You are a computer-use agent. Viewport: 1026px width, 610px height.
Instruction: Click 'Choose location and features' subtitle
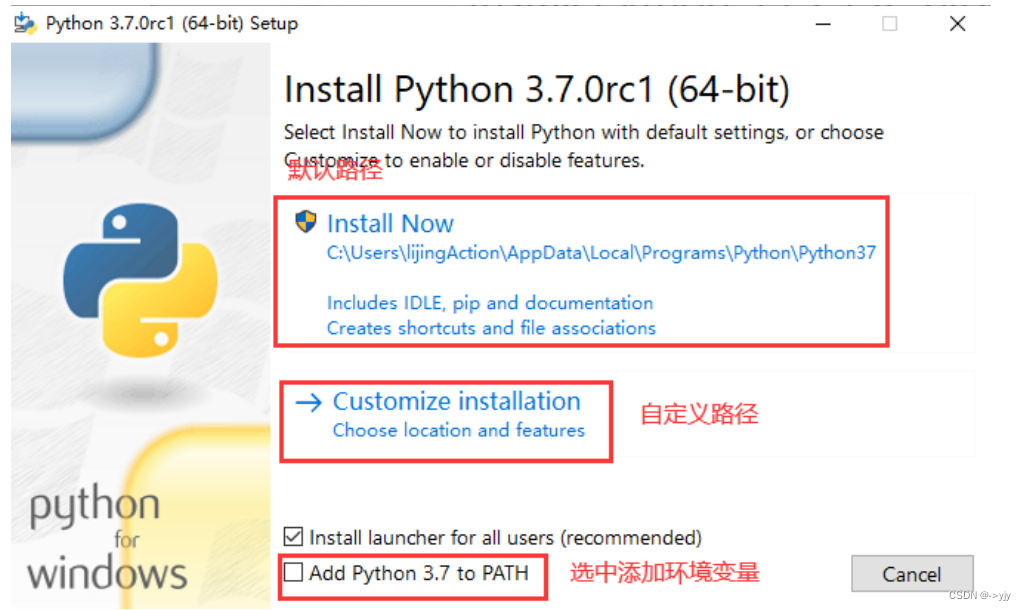click(x=459, y=430)
